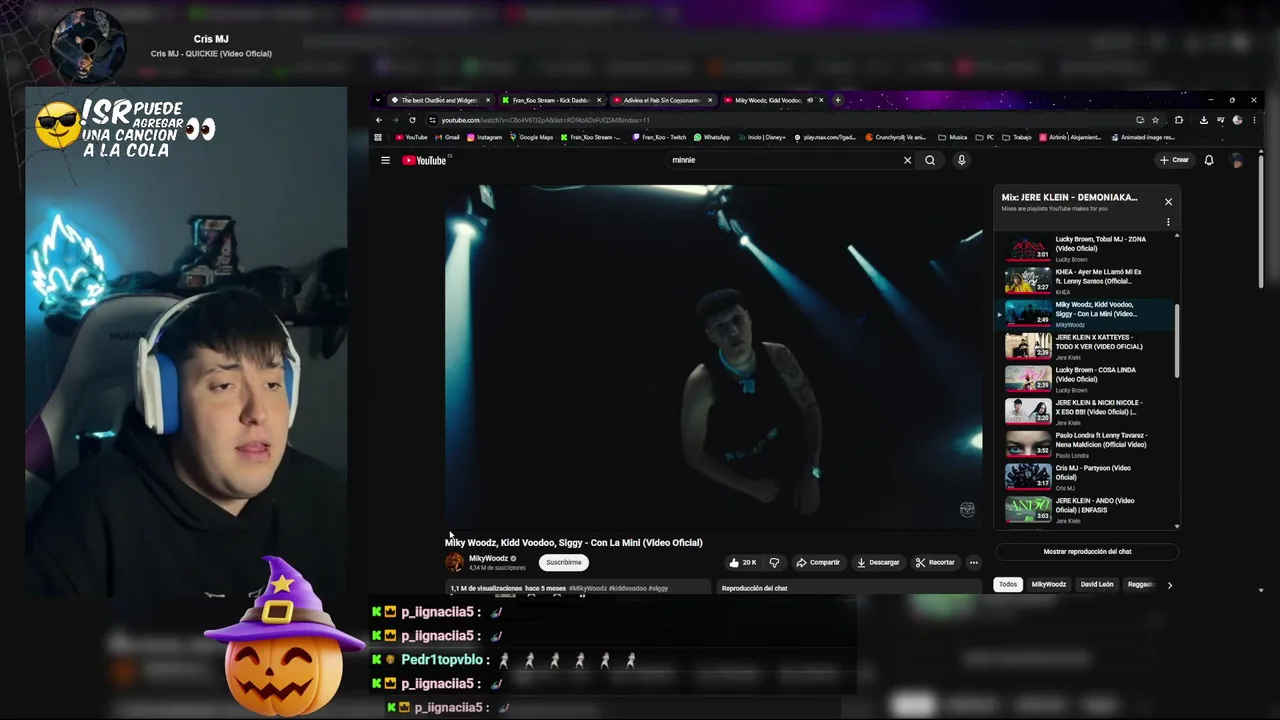Open MikyWoodz channel avatar
This screenshot has height=720, width=1280.
(454, 562)
